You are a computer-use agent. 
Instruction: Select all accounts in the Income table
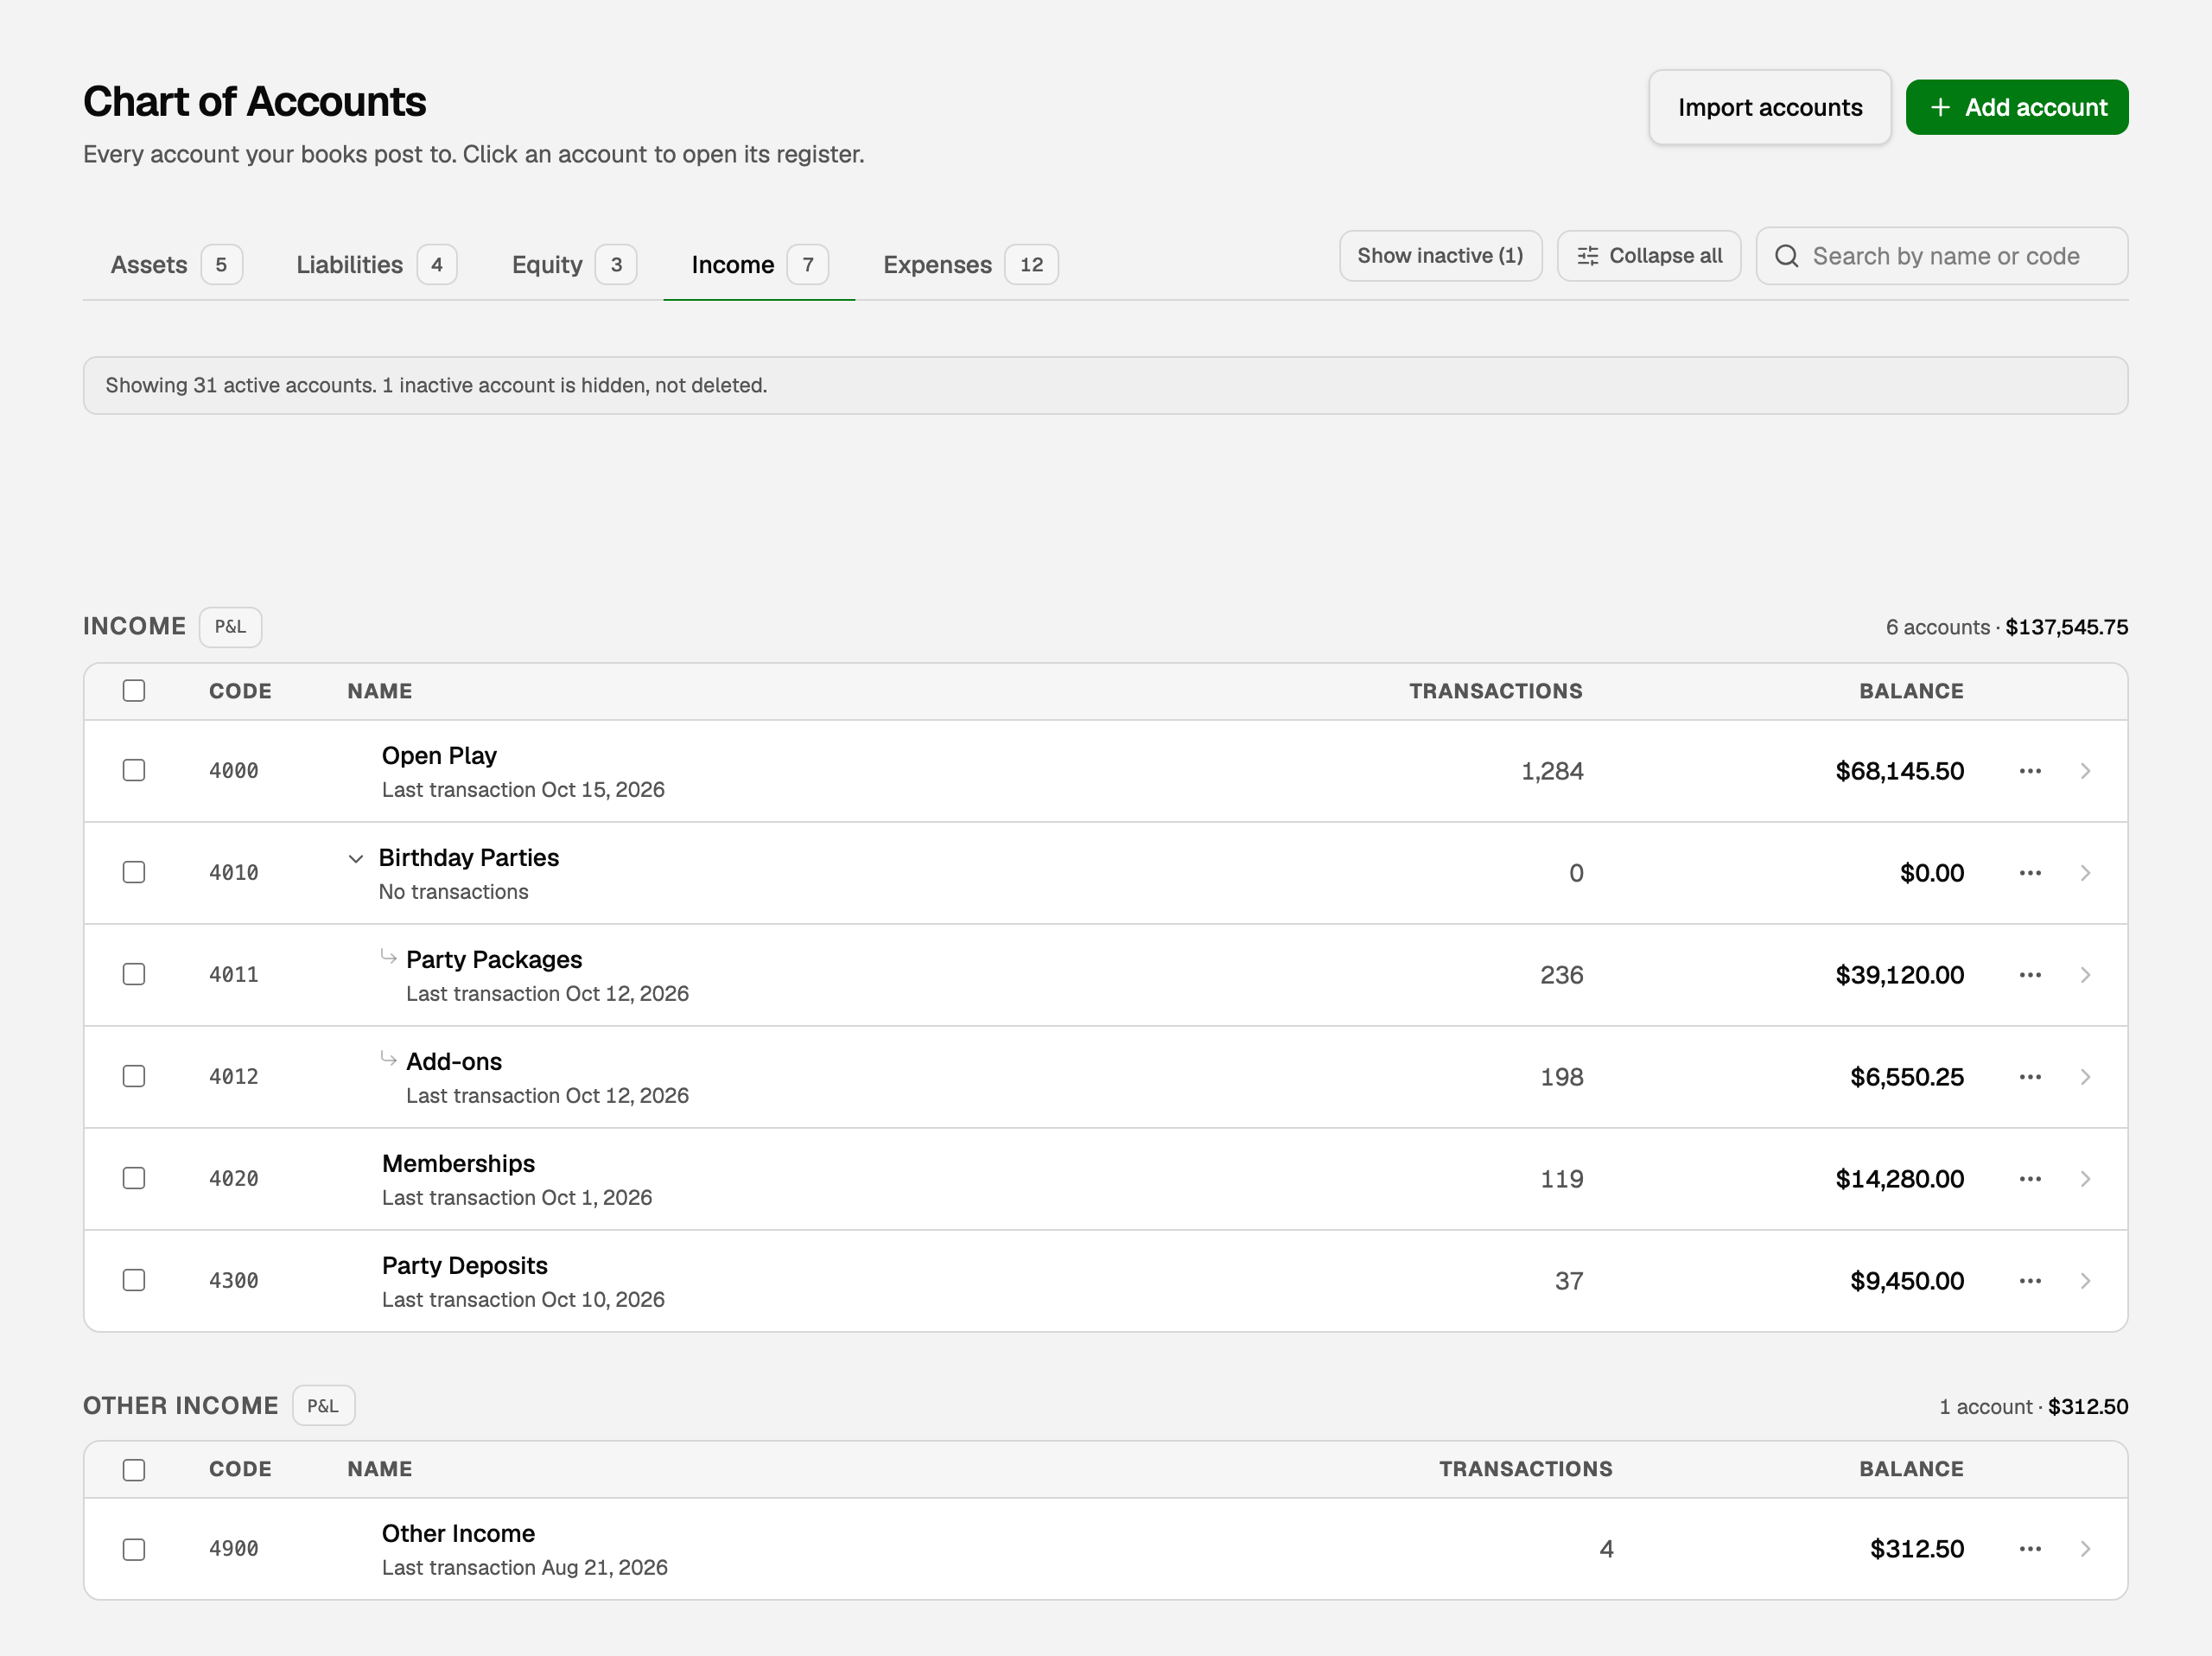pyautogui.click(x=134, y=691)
